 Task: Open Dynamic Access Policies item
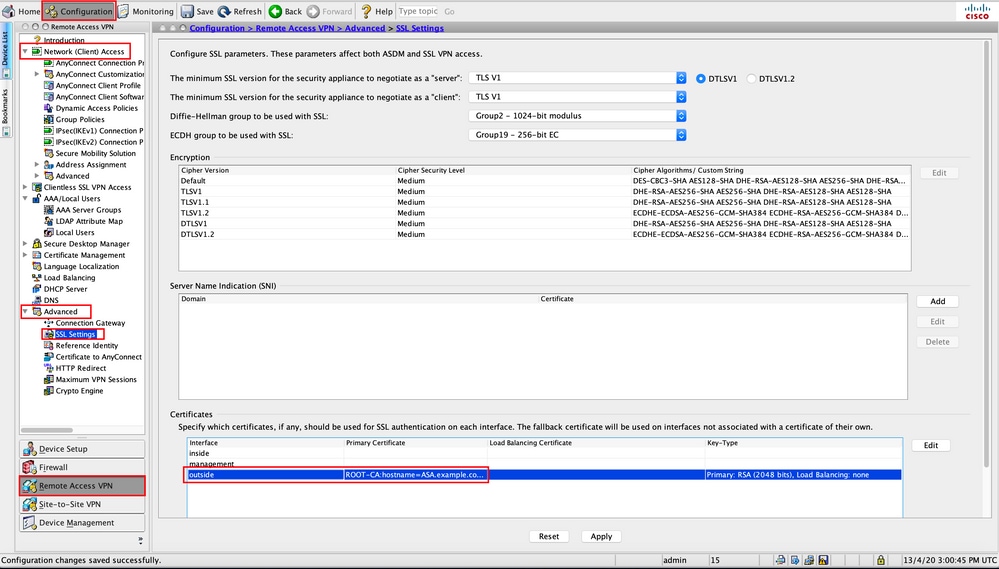pos(96,108)
